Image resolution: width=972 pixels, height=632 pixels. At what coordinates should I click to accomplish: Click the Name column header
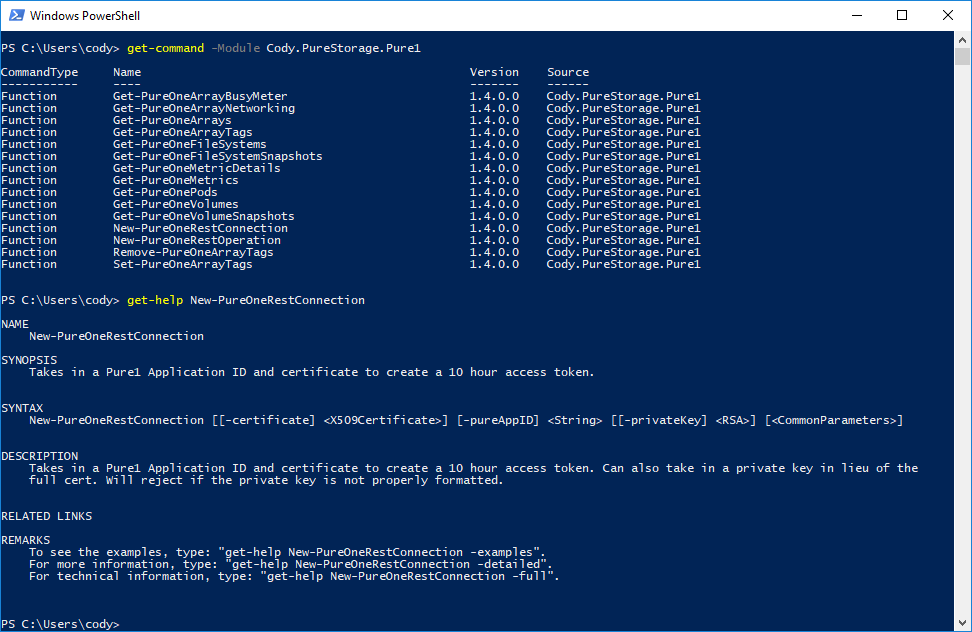[x=126, y=72]
